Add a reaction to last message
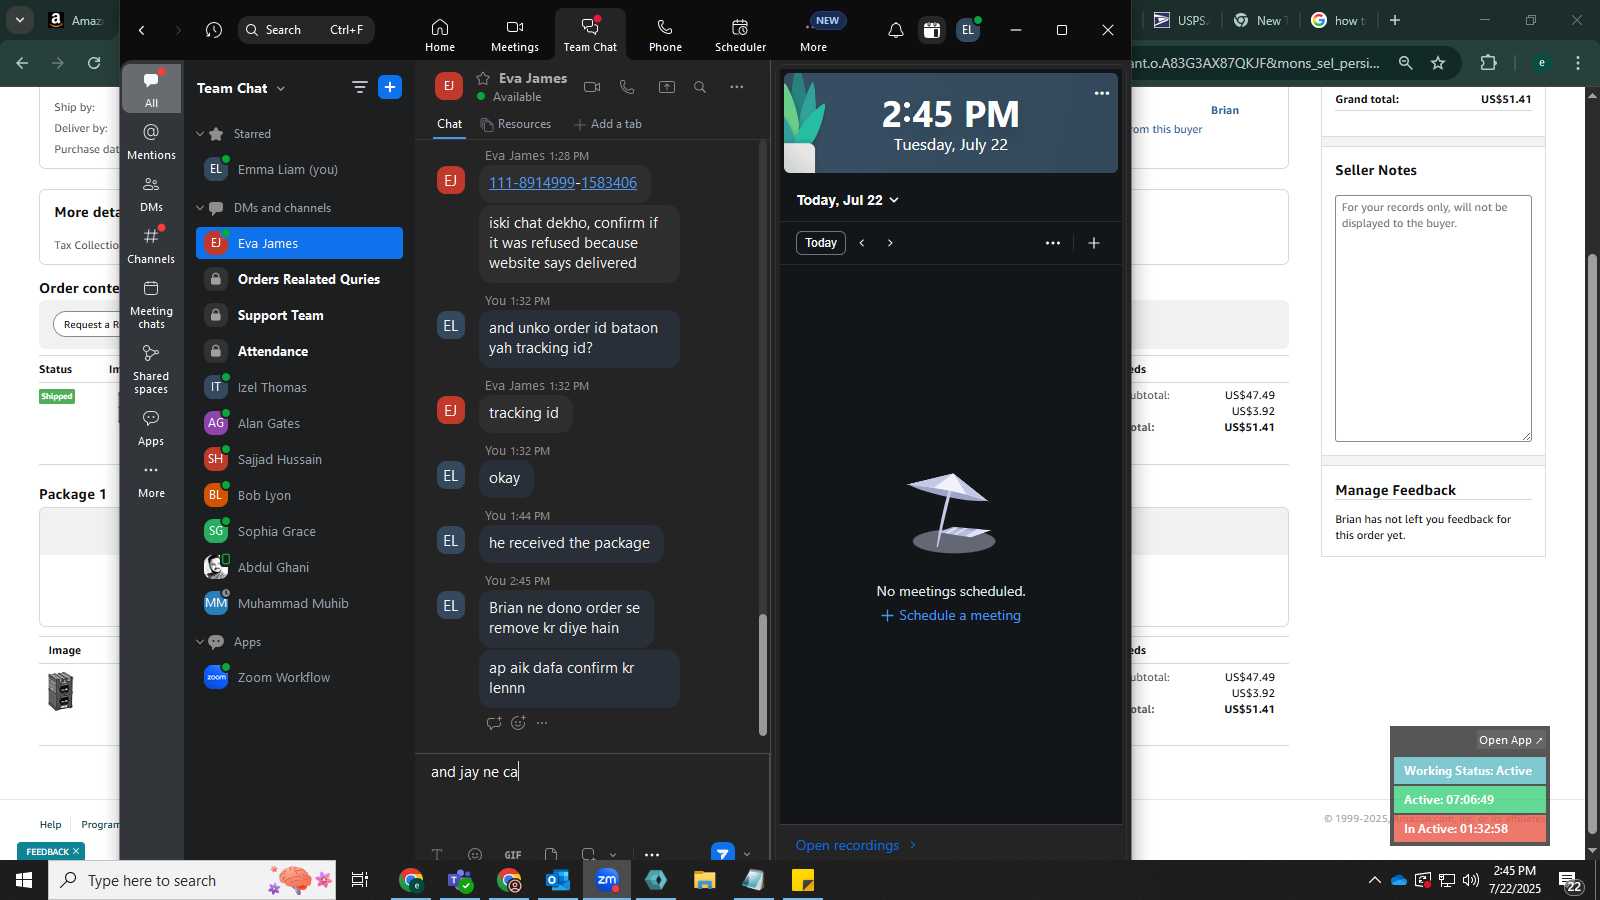The image size is (1600, 900). point(518,723)
